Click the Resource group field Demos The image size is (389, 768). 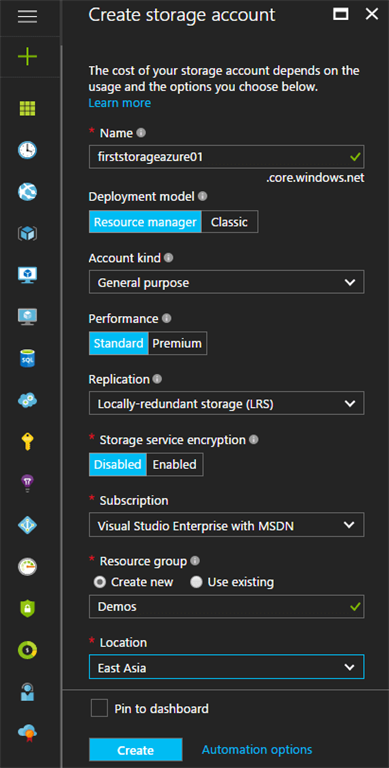226,607
